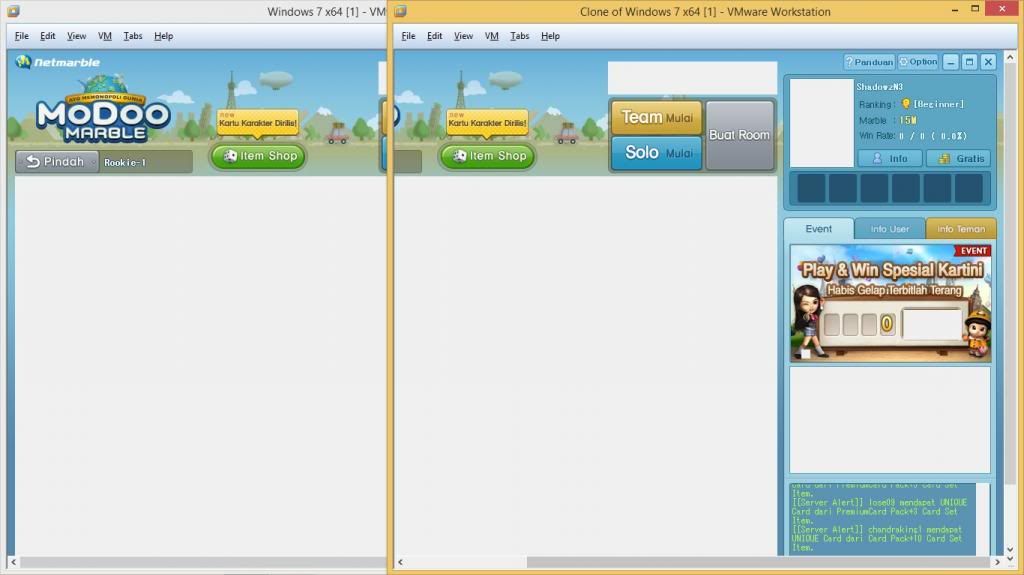Click Kartu Karakter Dirilis bubble in left window
Image resolution: width=1024 pixels, height=575 pixels.
click(258, 122)
